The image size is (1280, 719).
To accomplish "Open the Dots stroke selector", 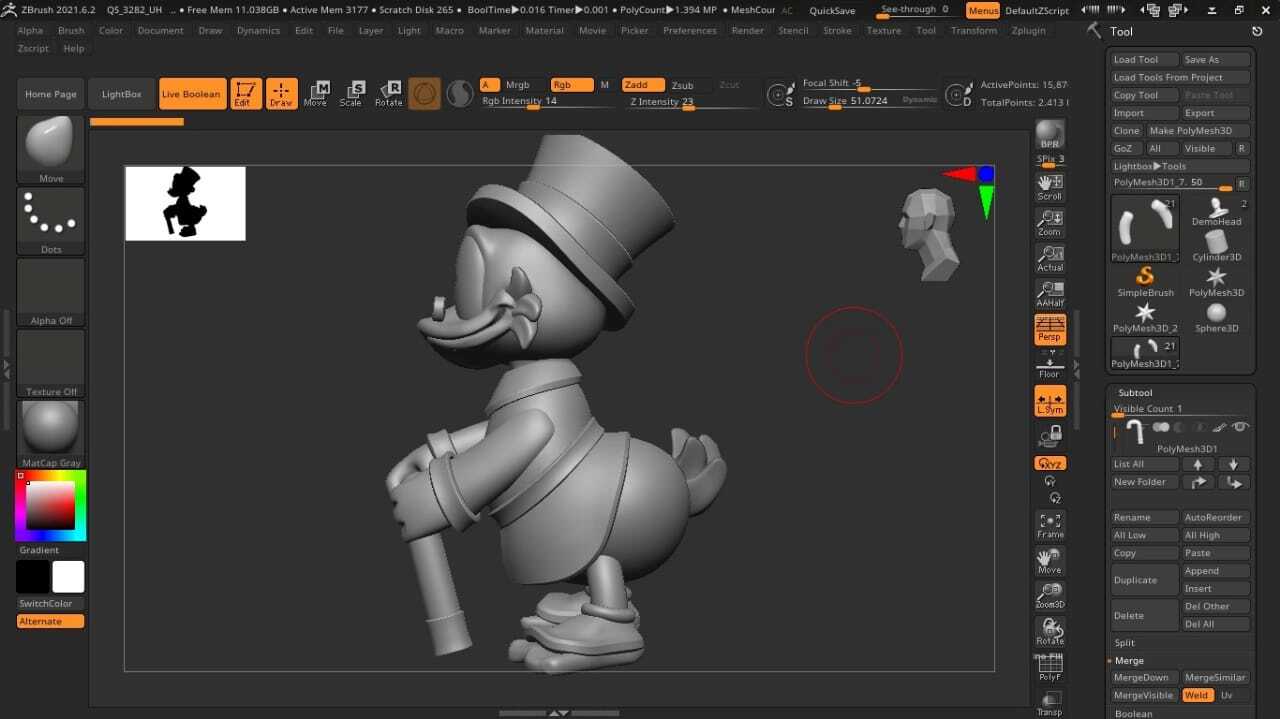I will tap(51, 221).
